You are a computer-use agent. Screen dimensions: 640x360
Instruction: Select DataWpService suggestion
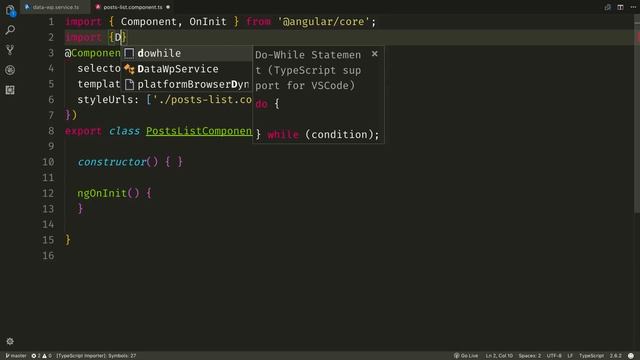point(187,69)
